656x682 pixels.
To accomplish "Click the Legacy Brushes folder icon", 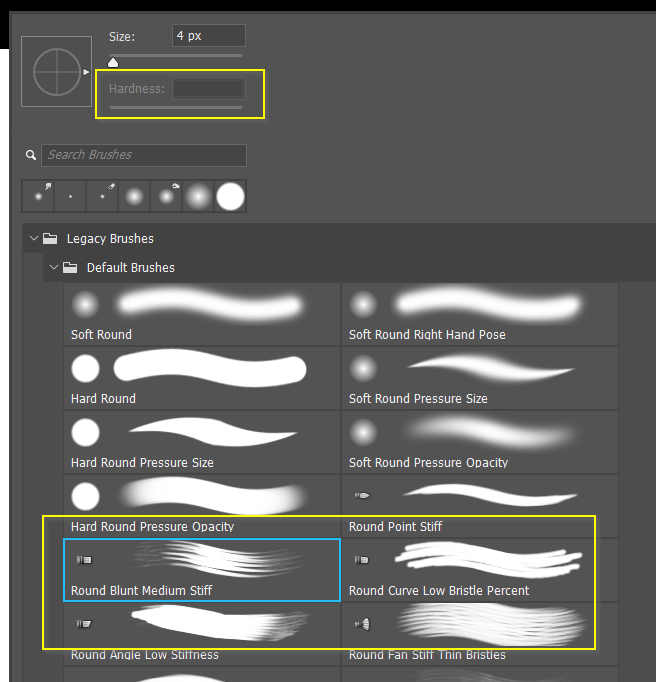I will (50, 238).
